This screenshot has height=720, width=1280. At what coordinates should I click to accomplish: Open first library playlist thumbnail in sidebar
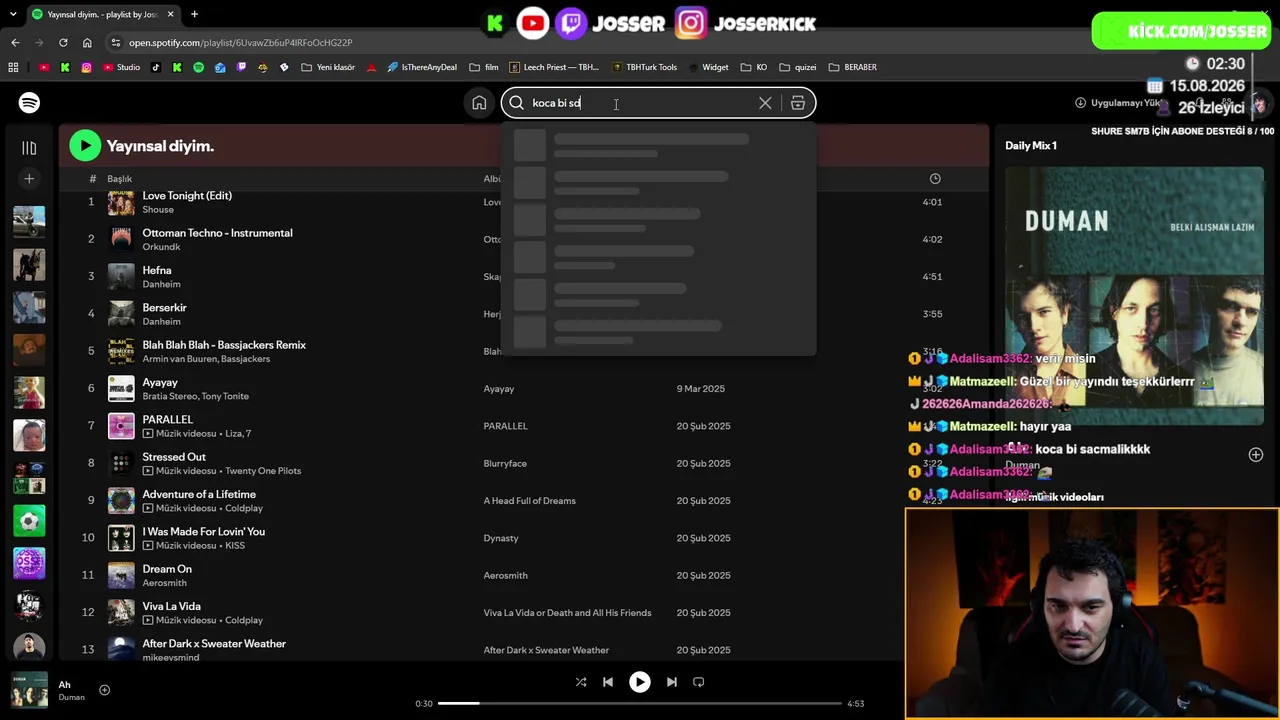pyautogui.click(x=29, y=222)
